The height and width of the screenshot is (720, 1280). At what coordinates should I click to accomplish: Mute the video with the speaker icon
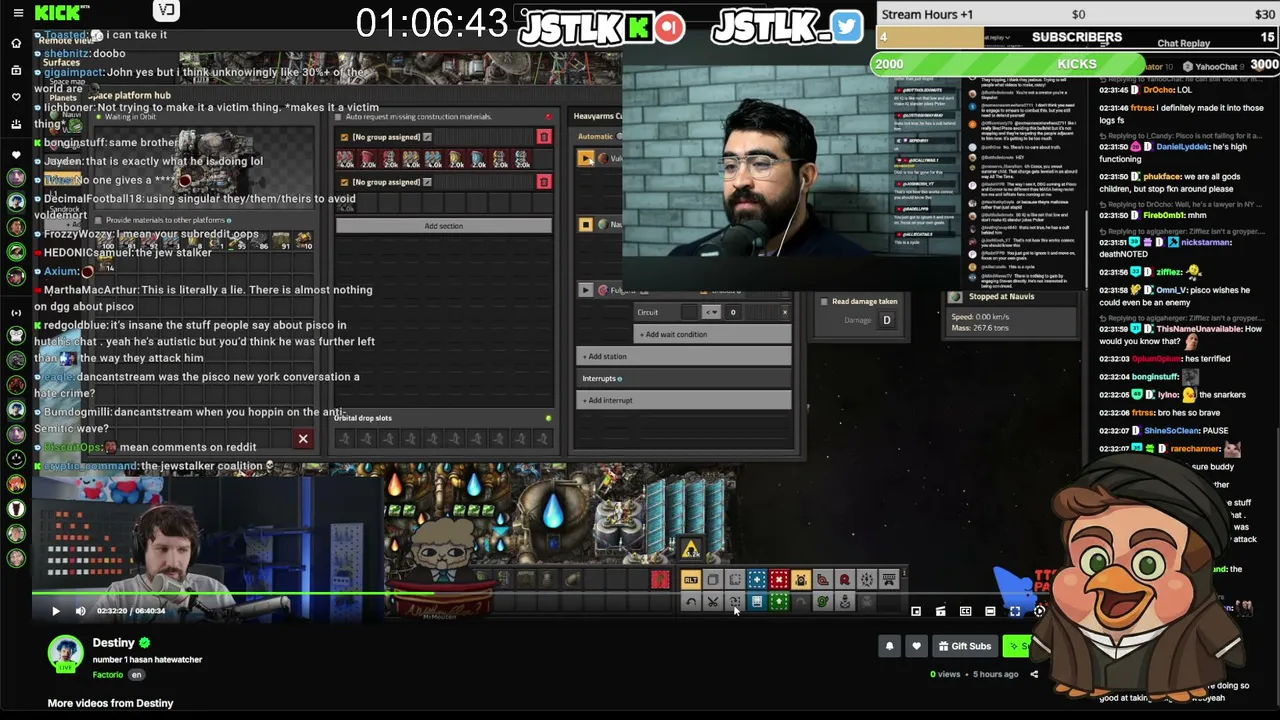click(81, 611)
